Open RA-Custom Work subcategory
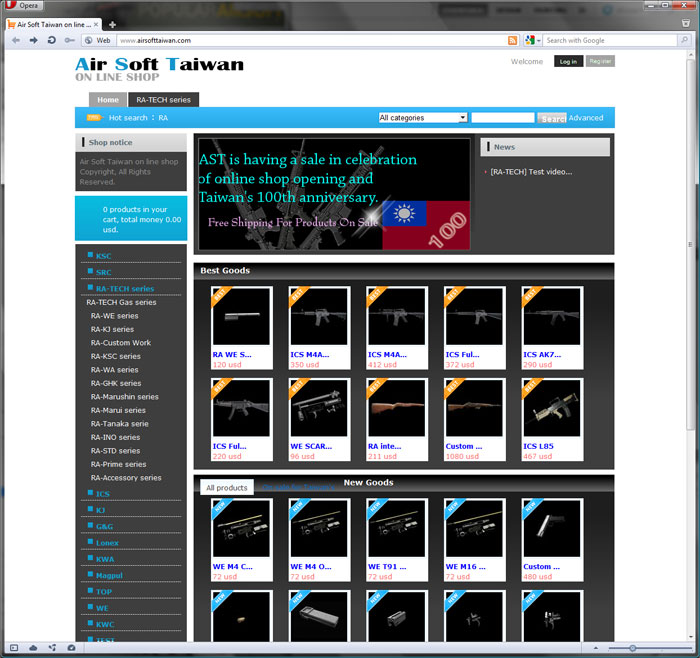 pos(121,343)
